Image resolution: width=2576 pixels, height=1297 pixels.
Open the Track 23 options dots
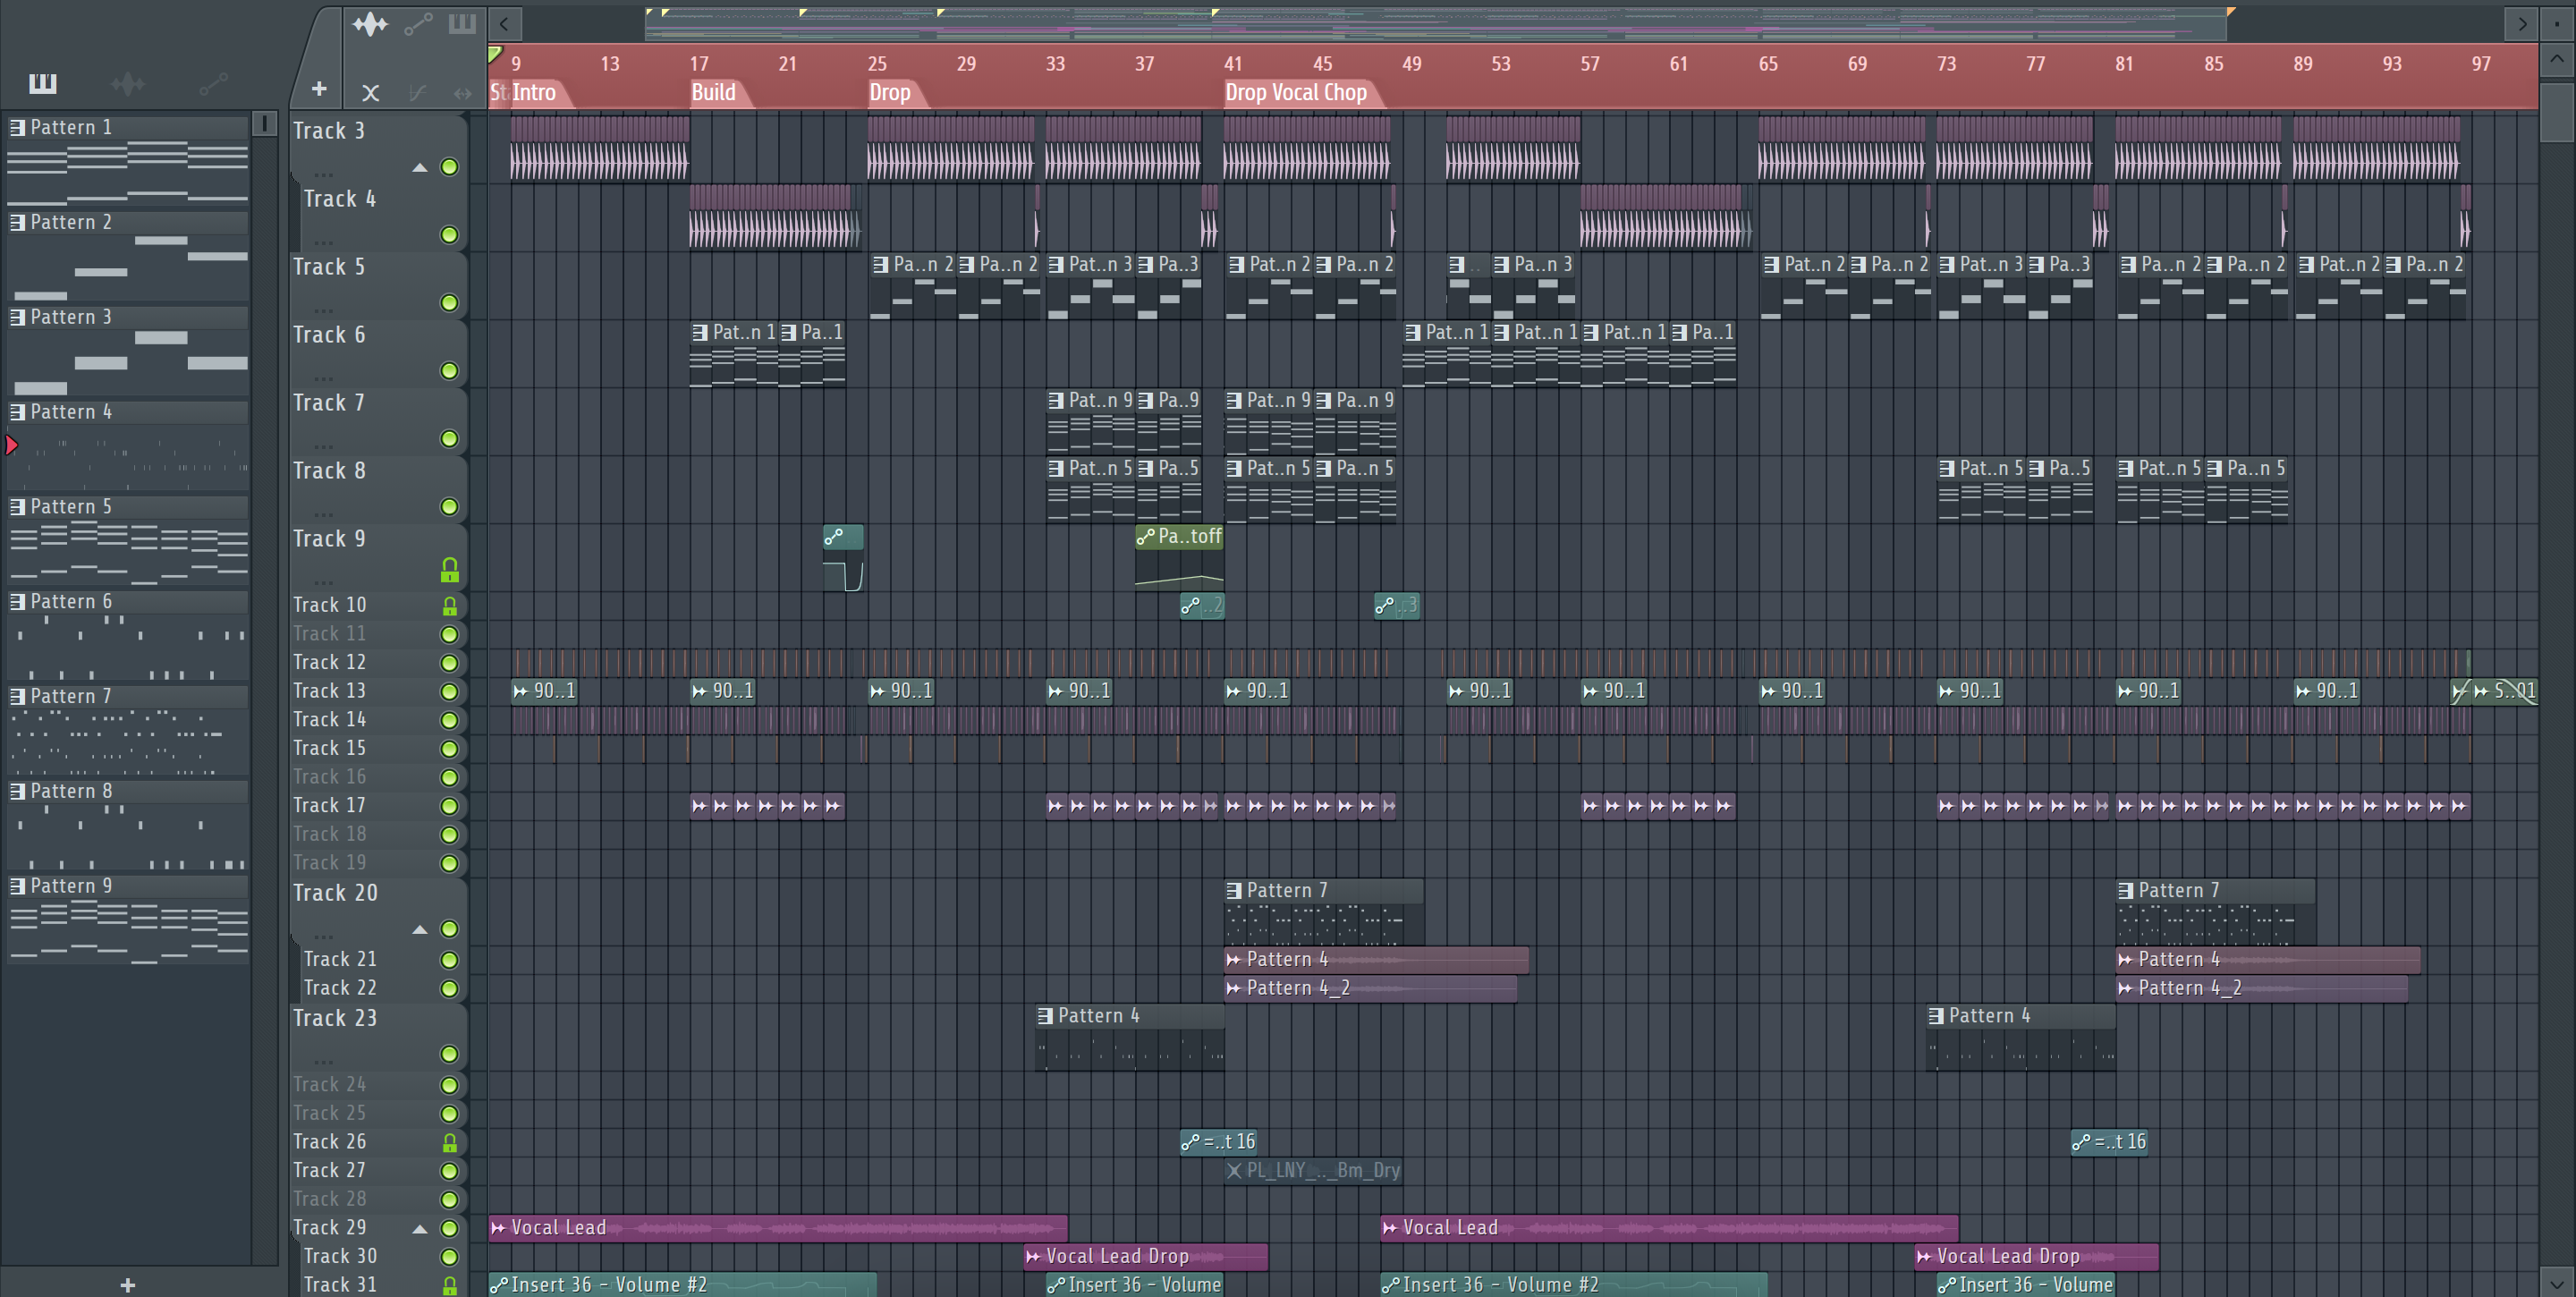point(323,1061)
